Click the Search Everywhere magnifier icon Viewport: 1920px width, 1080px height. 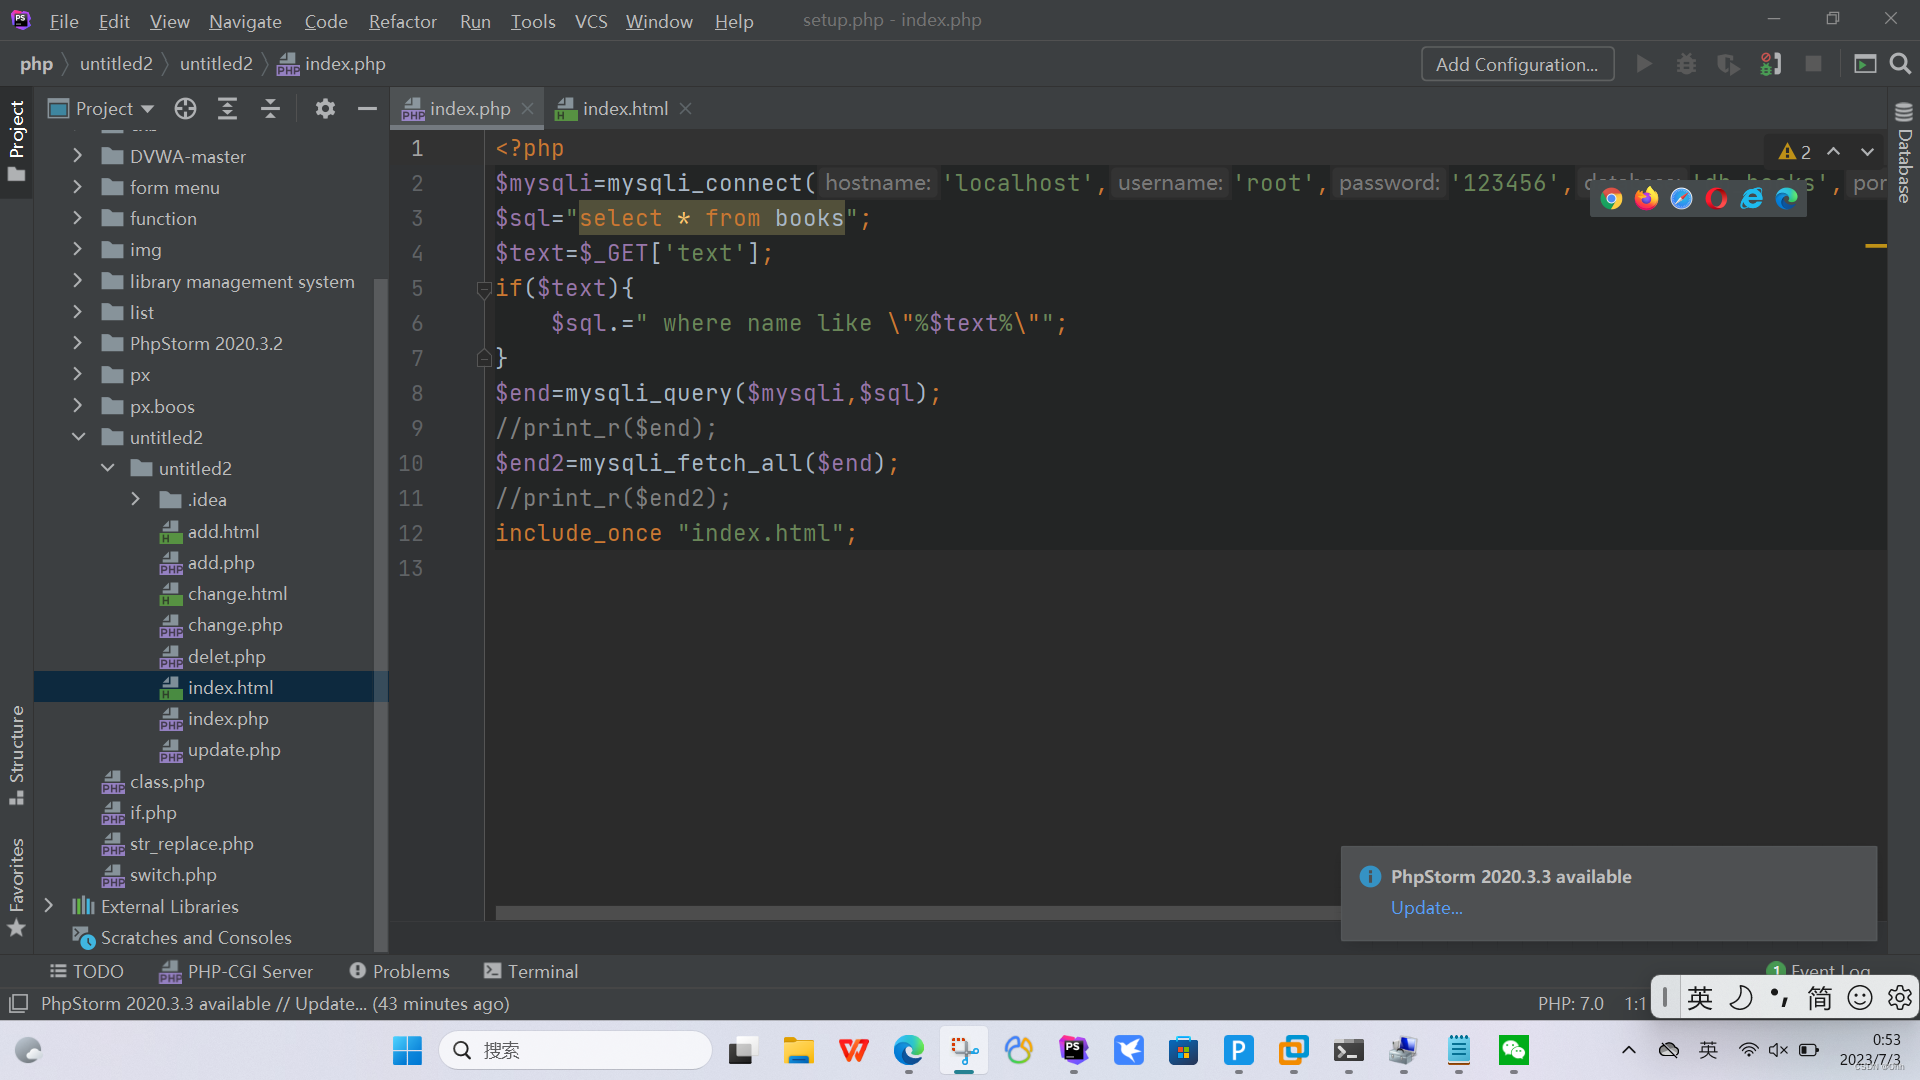point(1900,64)
